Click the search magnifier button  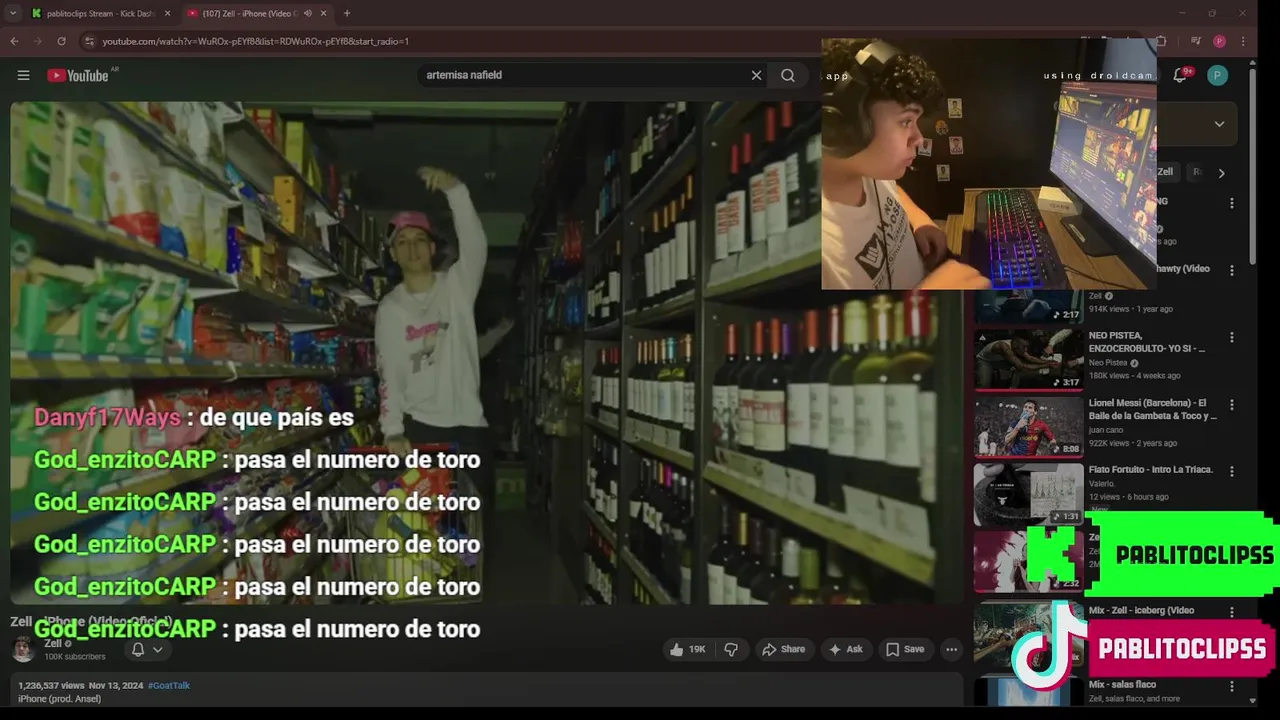coord(788,75)
